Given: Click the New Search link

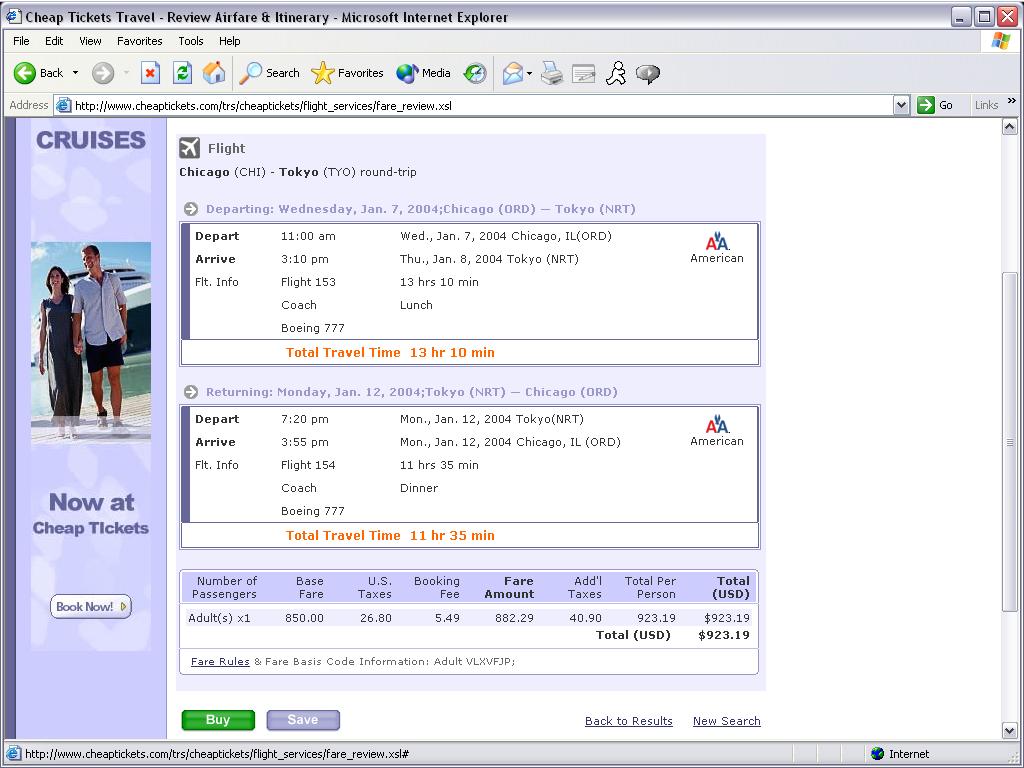Looking at the screenshot, I should tap(726, 721).
